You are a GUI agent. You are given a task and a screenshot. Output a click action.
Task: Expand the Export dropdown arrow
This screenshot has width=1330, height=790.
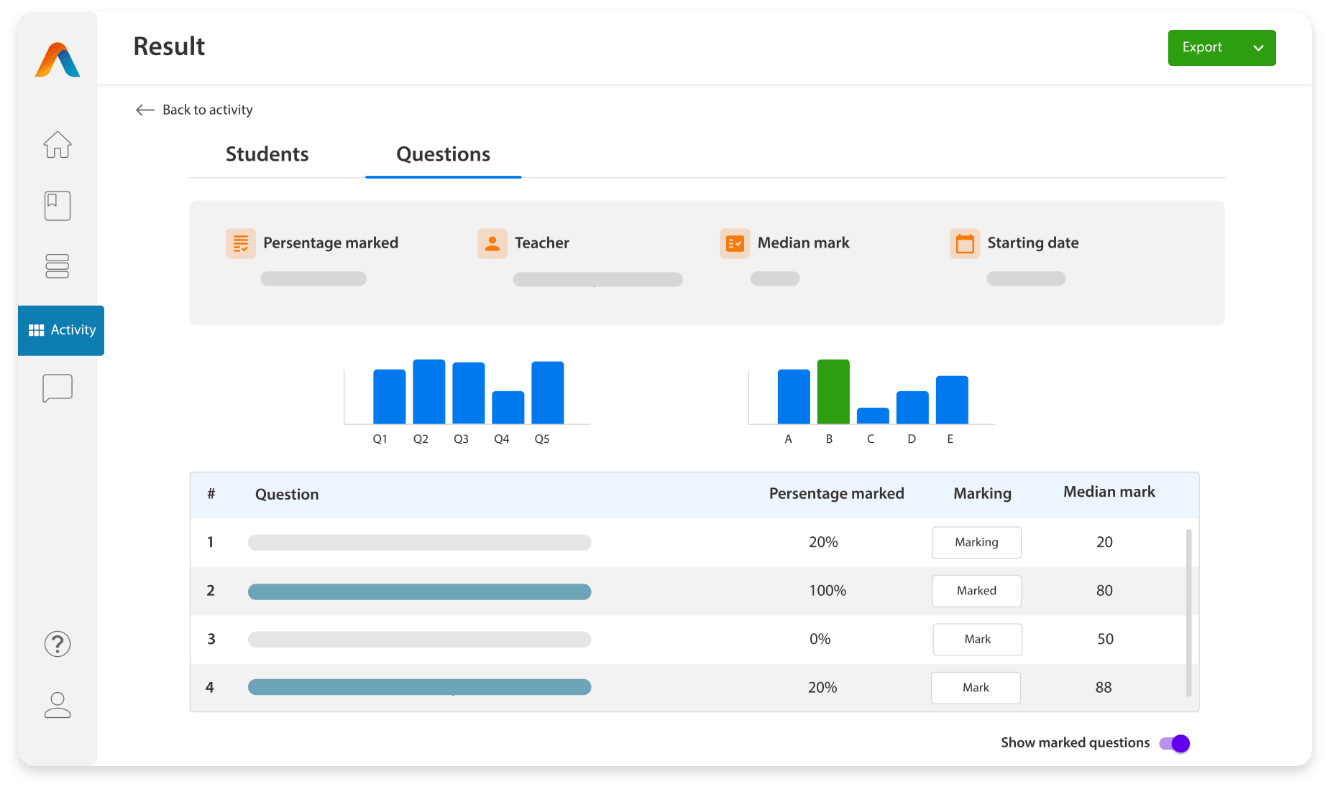point(1258,48)
